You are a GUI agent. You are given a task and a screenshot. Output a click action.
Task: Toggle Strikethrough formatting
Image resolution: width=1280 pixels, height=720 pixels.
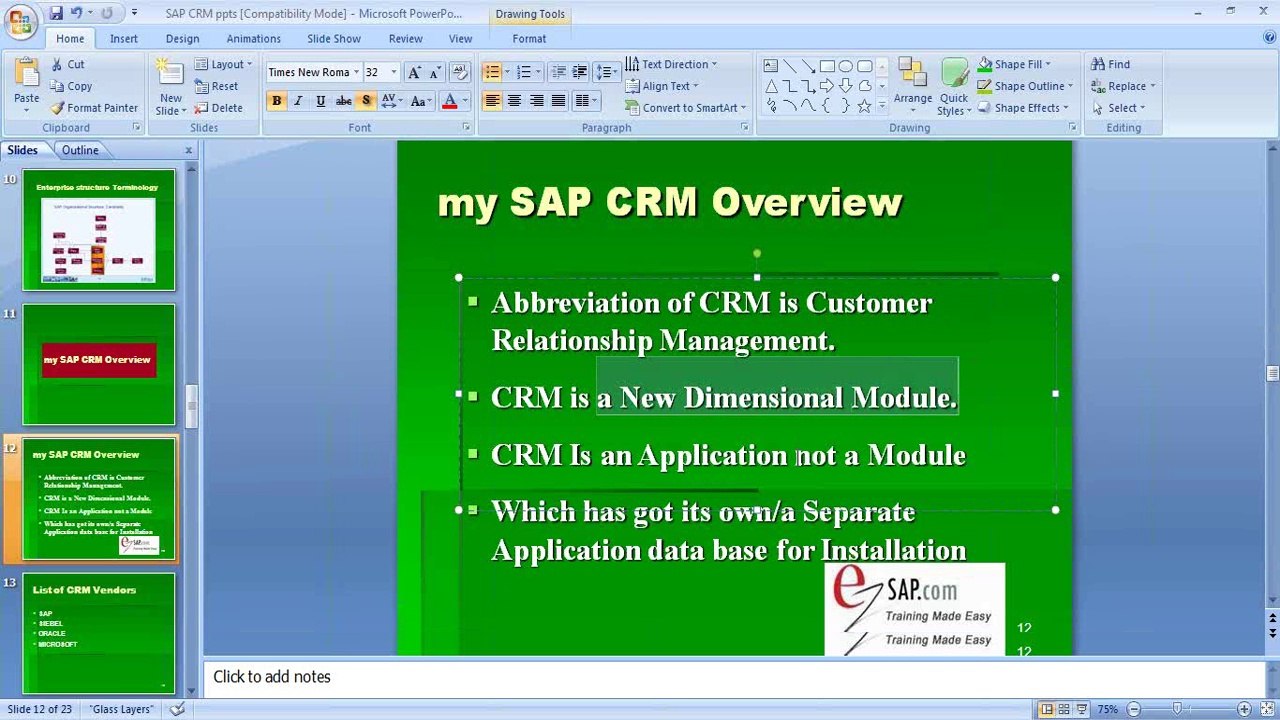point(343,101)
